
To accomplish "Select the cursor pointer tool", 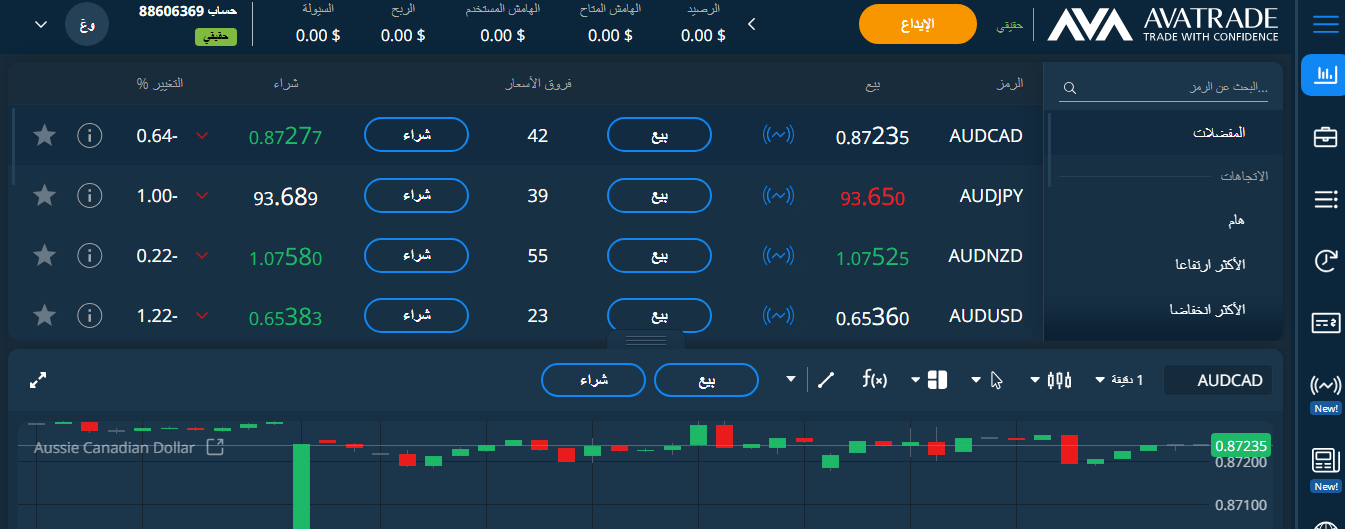I will 996,380.
